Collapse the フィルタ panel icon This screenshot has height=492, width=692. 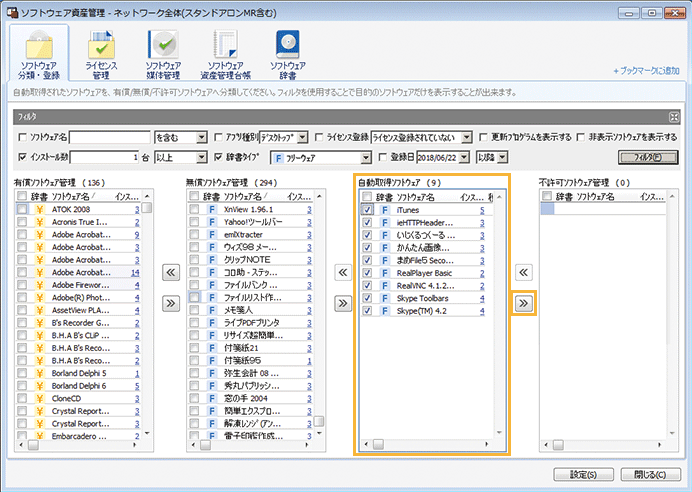coord(674,117)
